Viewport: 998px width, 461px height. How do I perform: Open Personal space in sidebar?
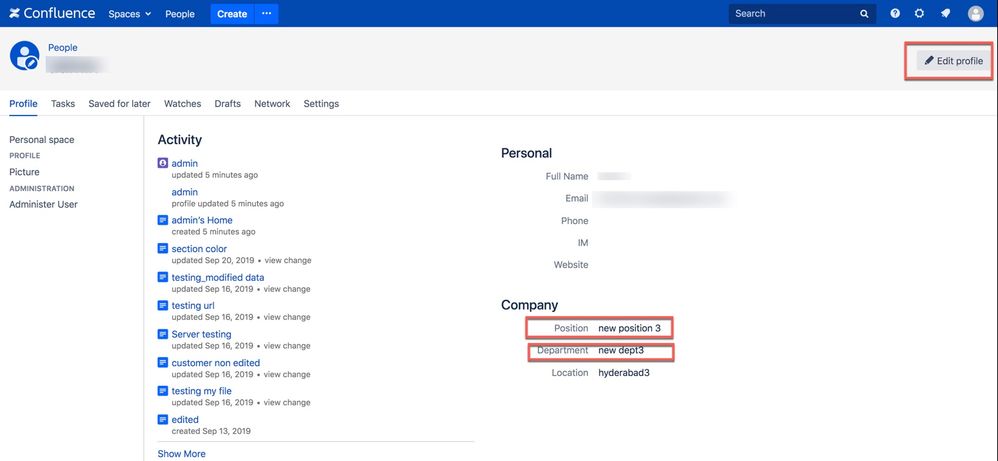tap(42, 140)
